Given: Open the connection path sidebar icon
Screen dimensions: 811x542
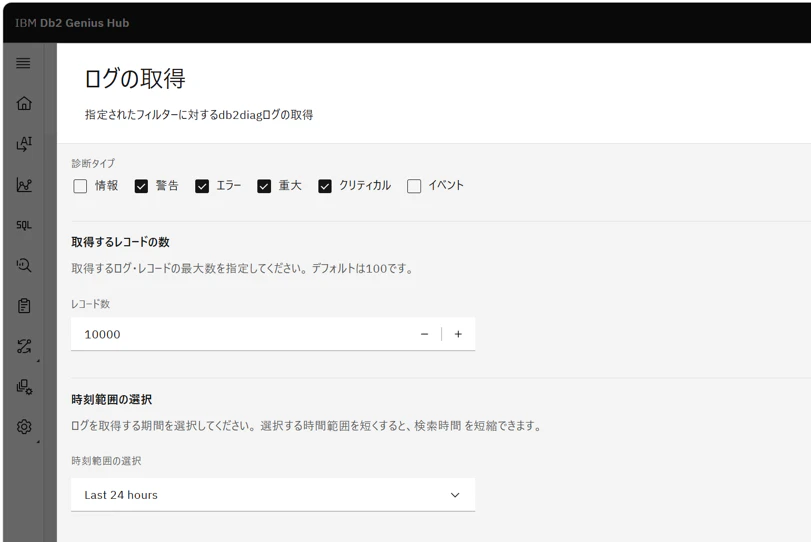Looking at the screenshot, I should click(24, 346).
